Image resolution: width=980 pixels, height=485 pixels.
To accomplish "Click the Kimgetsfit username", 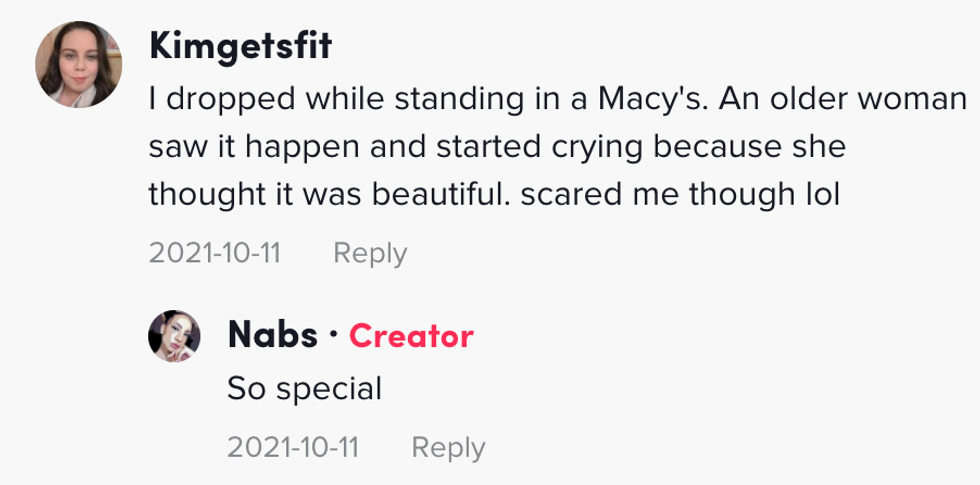I will pos(239,45).
